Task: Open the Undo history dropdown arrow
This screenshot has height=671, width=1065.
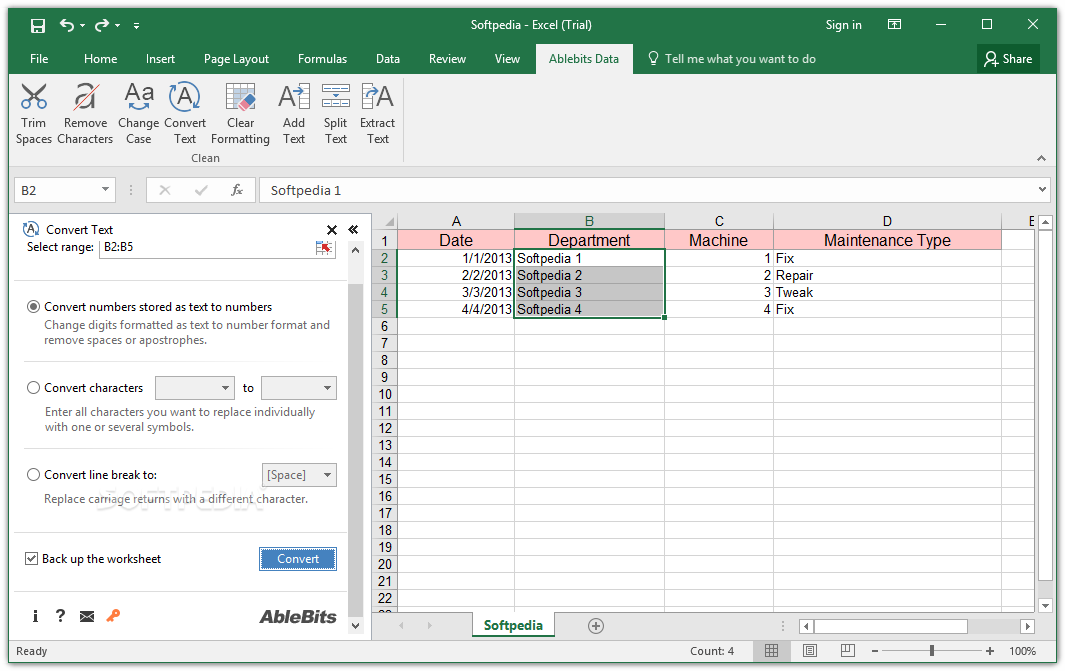Action: [x=82, y=26]
